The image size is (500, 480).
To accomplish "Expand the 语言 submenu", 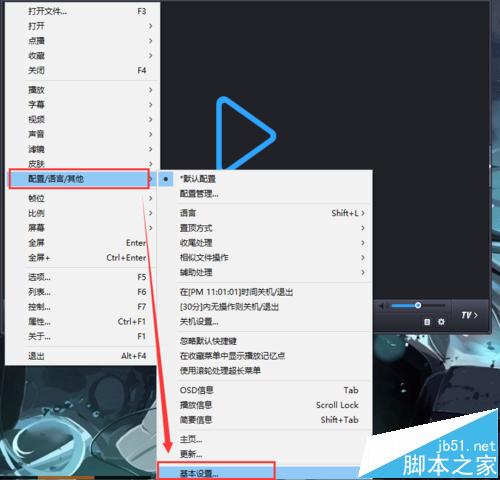I will point(265,213).
